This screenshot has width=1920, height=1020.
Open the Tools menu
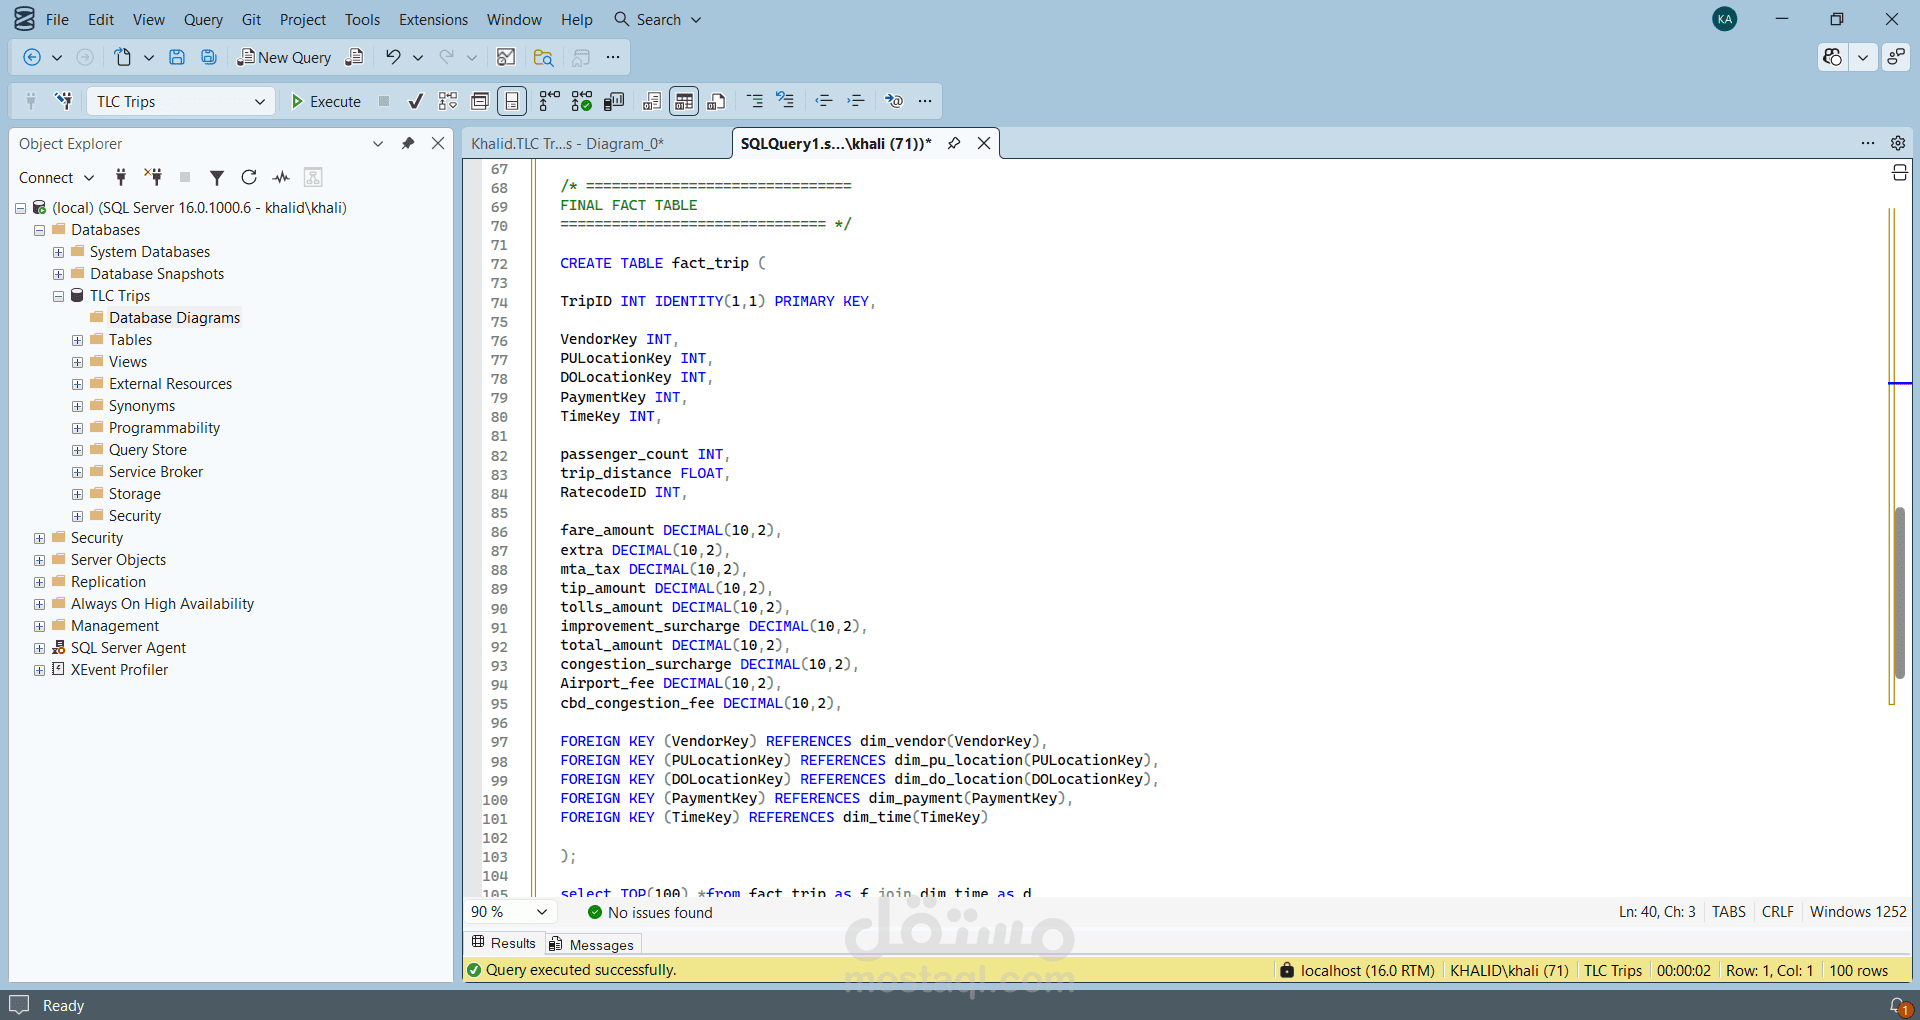pos(362,19)
